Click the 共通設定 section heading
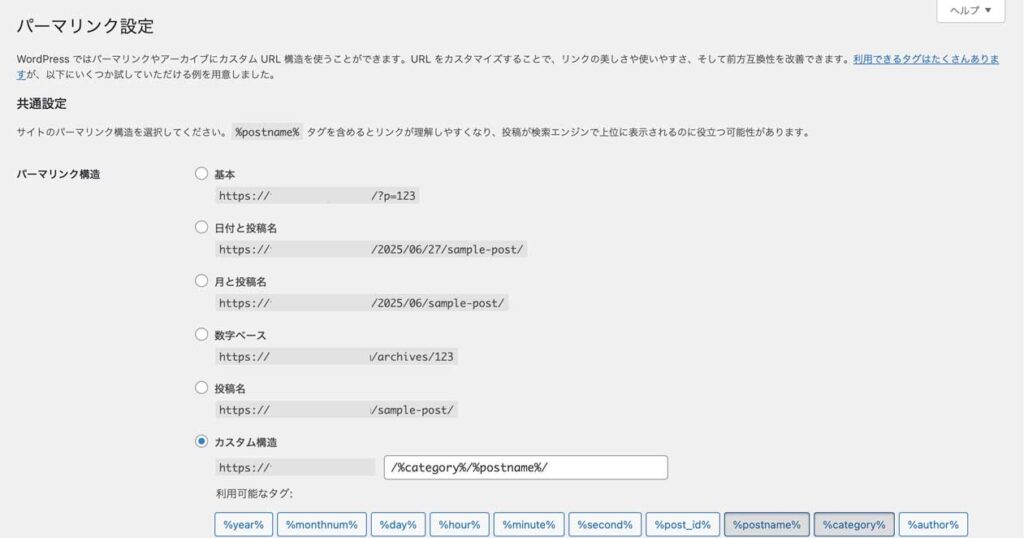1024x538 pixels. pos(42,103)
